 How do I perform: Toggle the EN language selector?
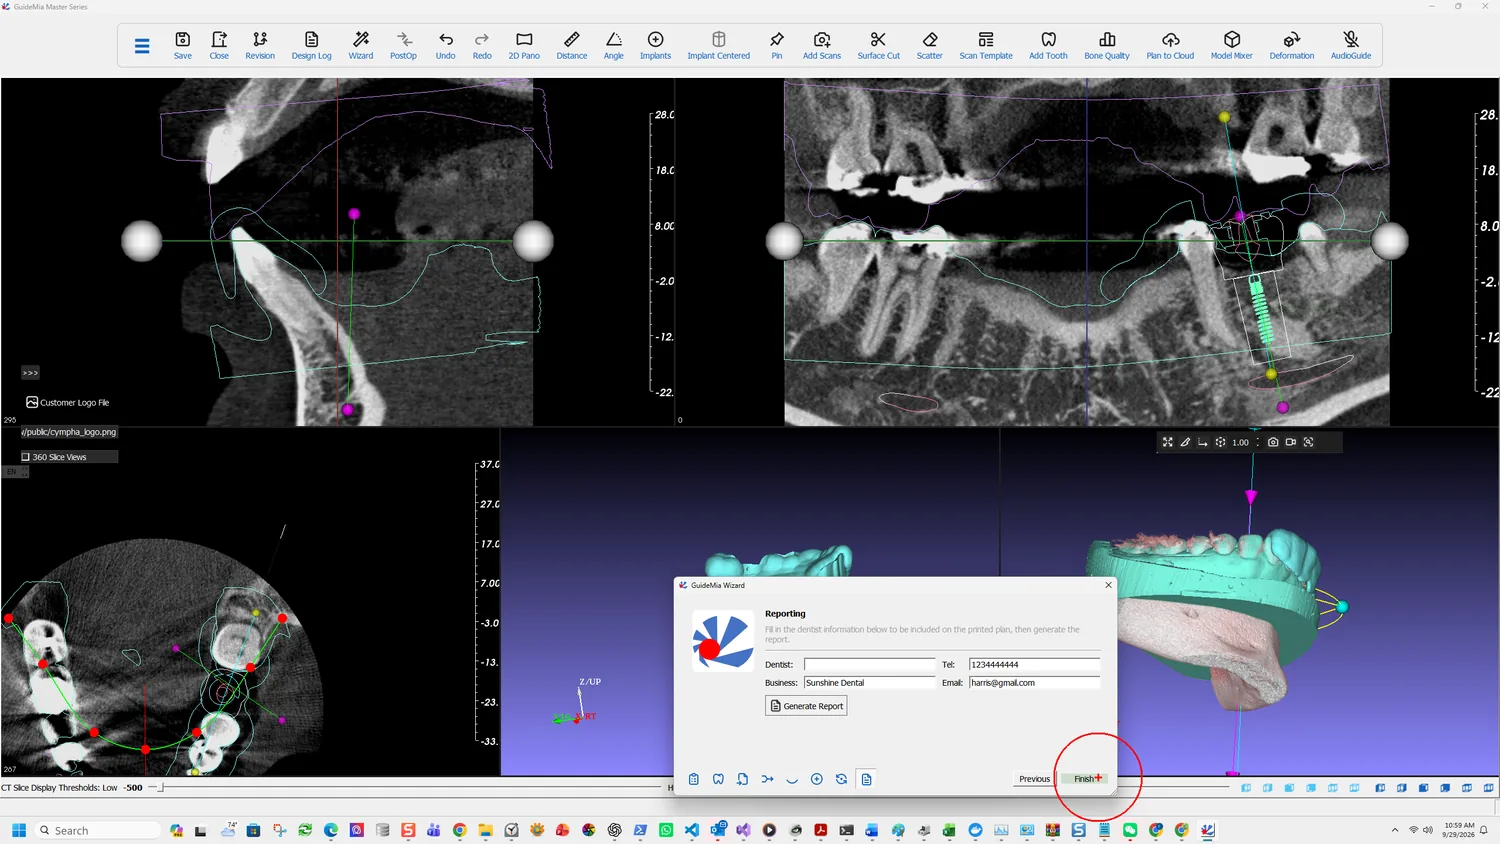[14, 471]
